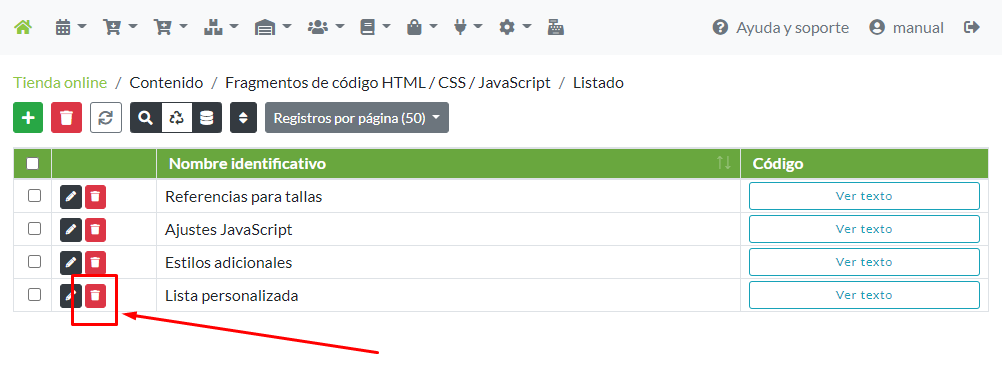Click the Fragmentos de código breadcrumb
1002x374 pixels.
pos(388,82)
